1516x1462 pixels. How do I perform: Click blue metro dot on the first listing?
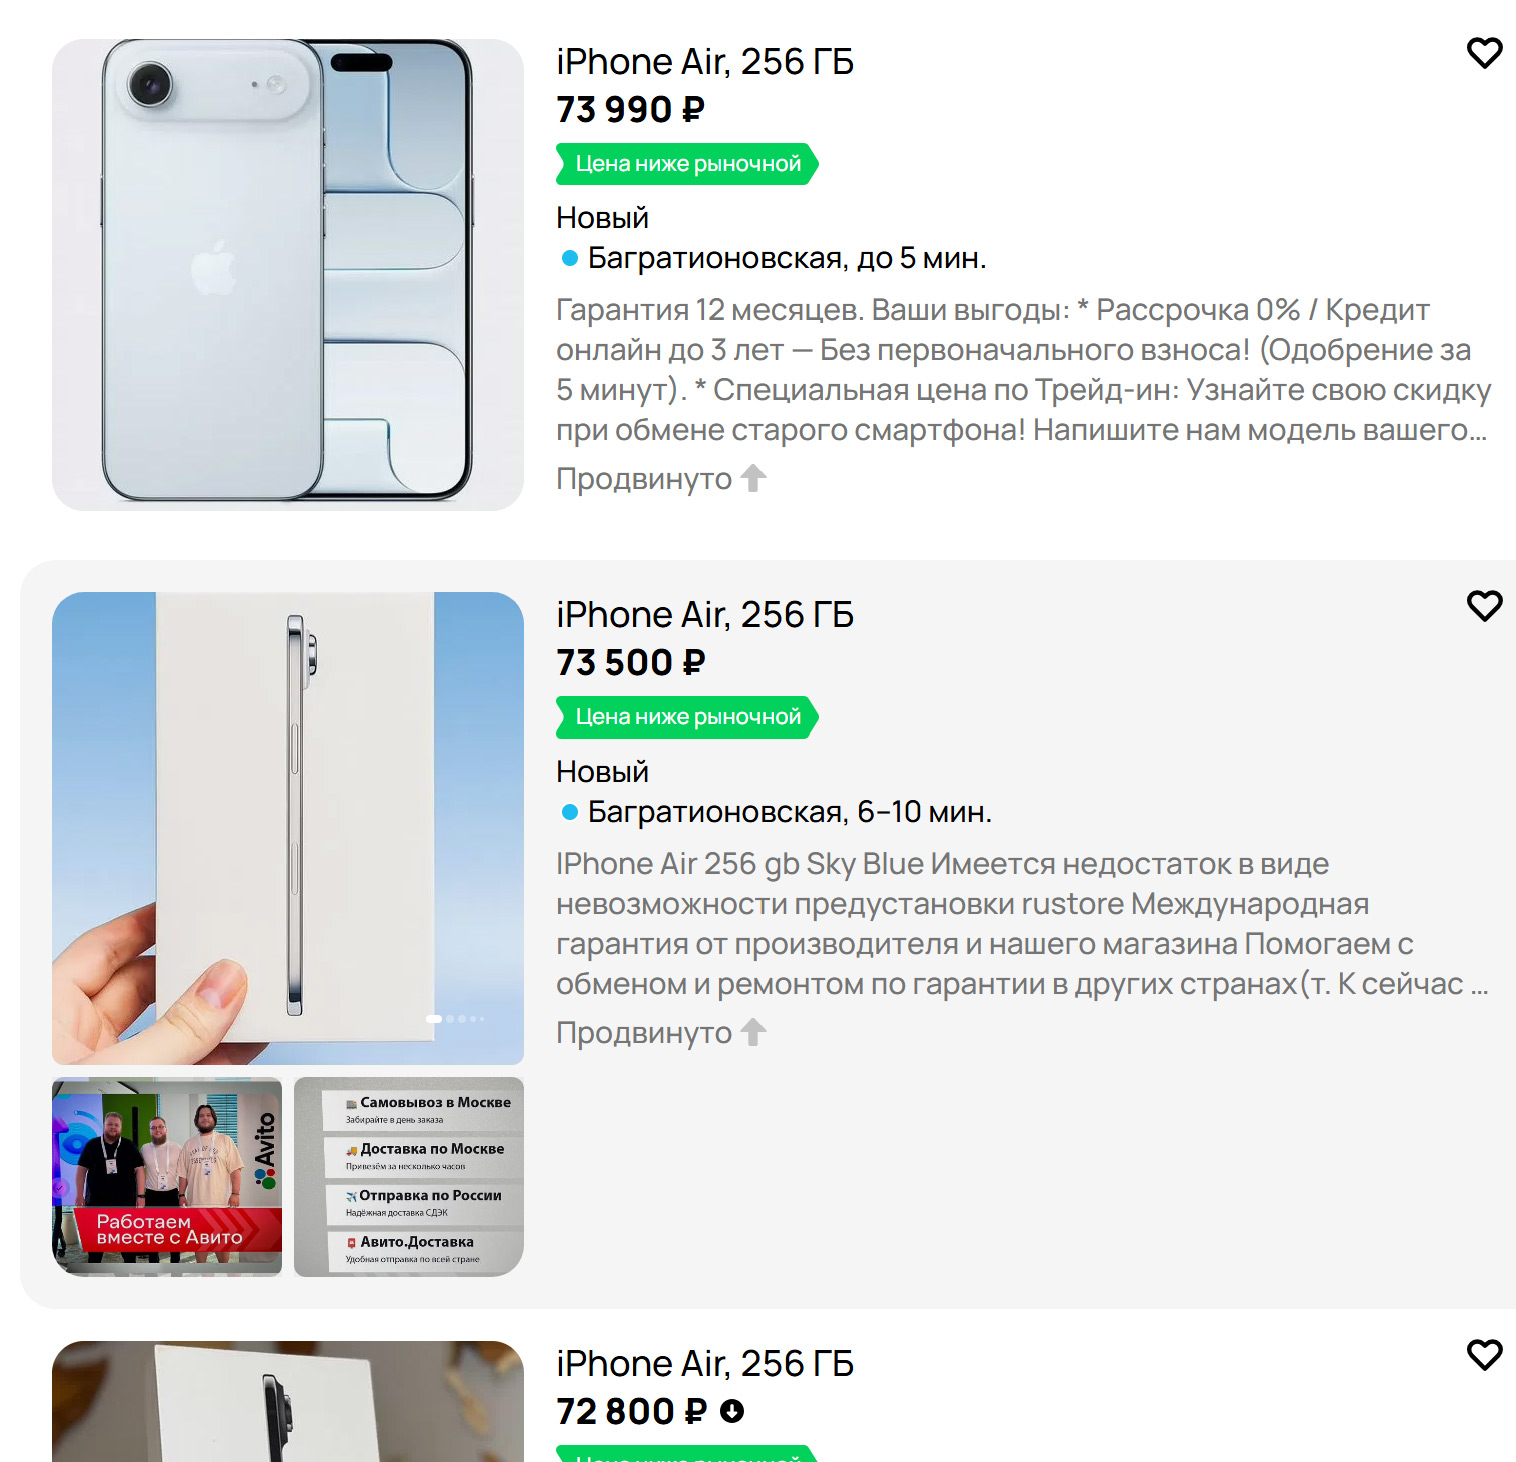(x=570, y=258)
